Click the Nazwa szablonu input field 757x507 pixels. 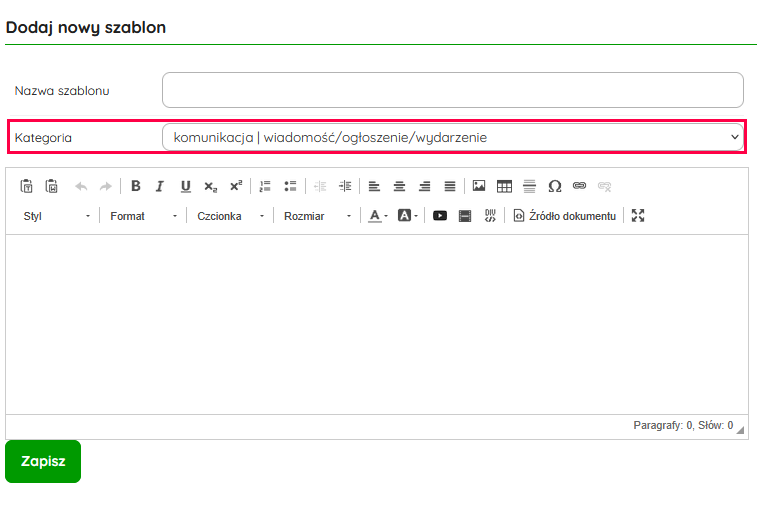[452, 90]
